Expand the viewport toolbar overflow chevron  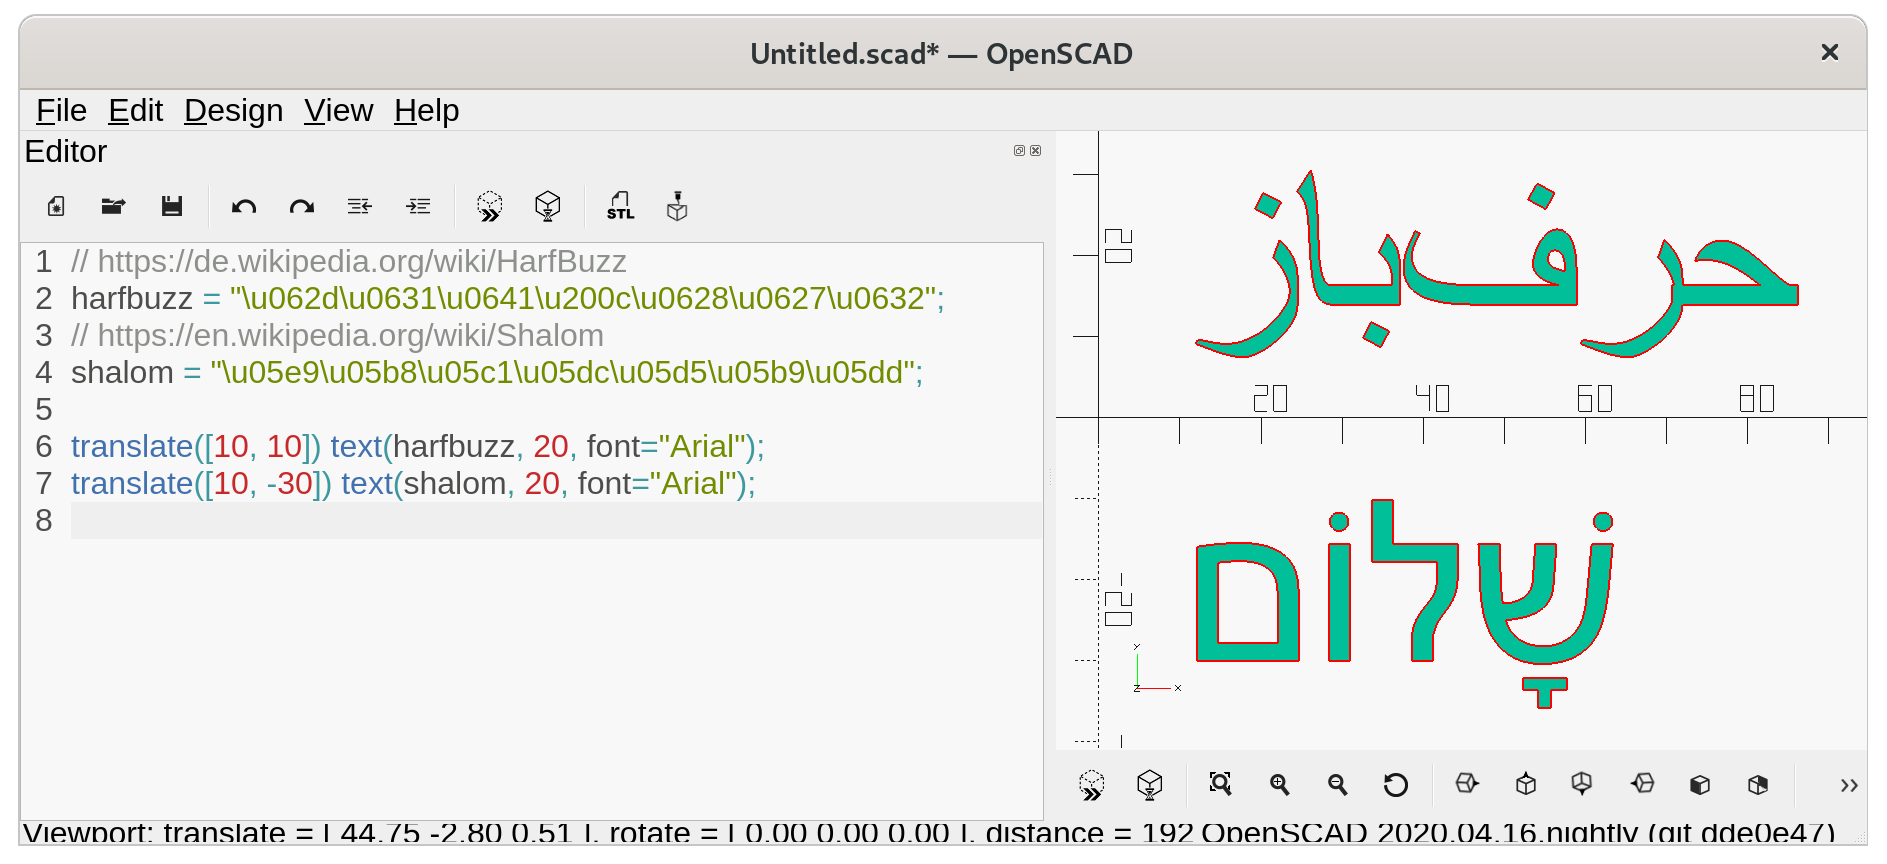click(1848, 785)
